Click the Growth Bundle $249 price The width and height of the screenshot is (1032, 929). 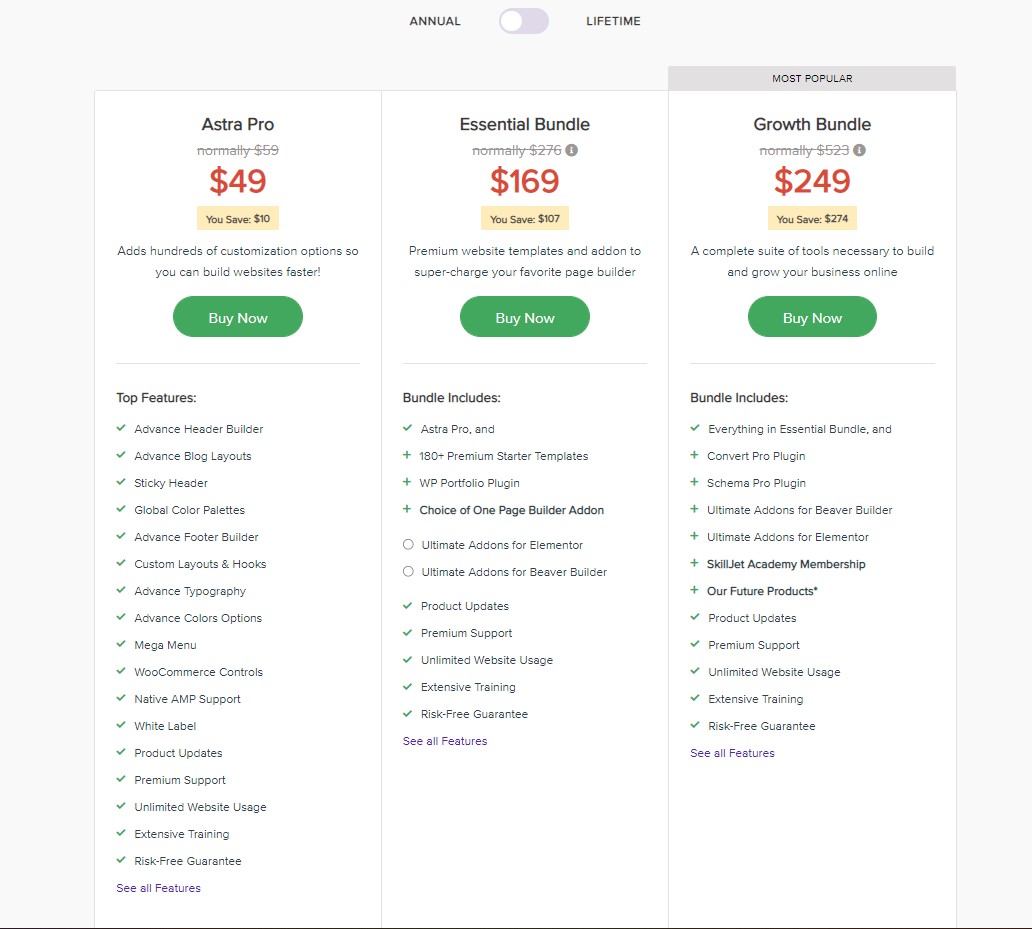coord(812,181)
